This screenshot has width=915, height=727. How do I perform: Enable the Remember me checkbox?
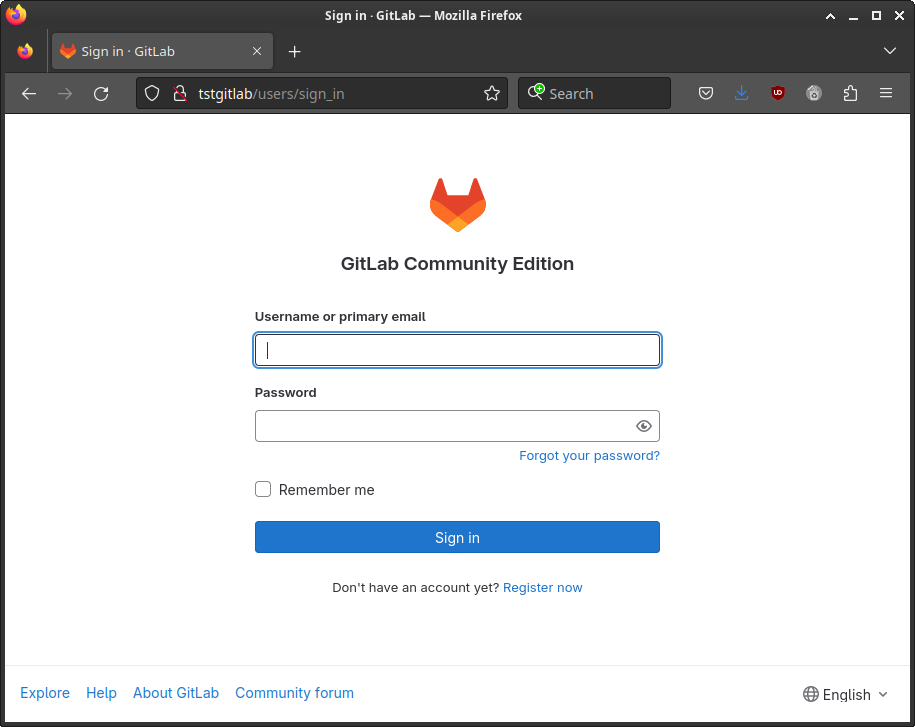[x=263, y=490]
